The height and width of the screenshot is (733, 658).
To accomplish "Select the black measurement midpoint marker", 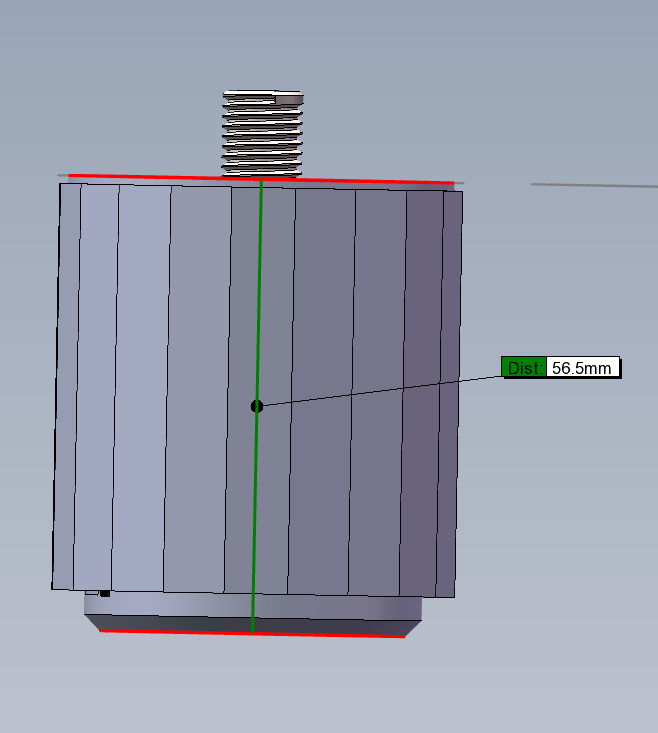I will pos(257,406).
